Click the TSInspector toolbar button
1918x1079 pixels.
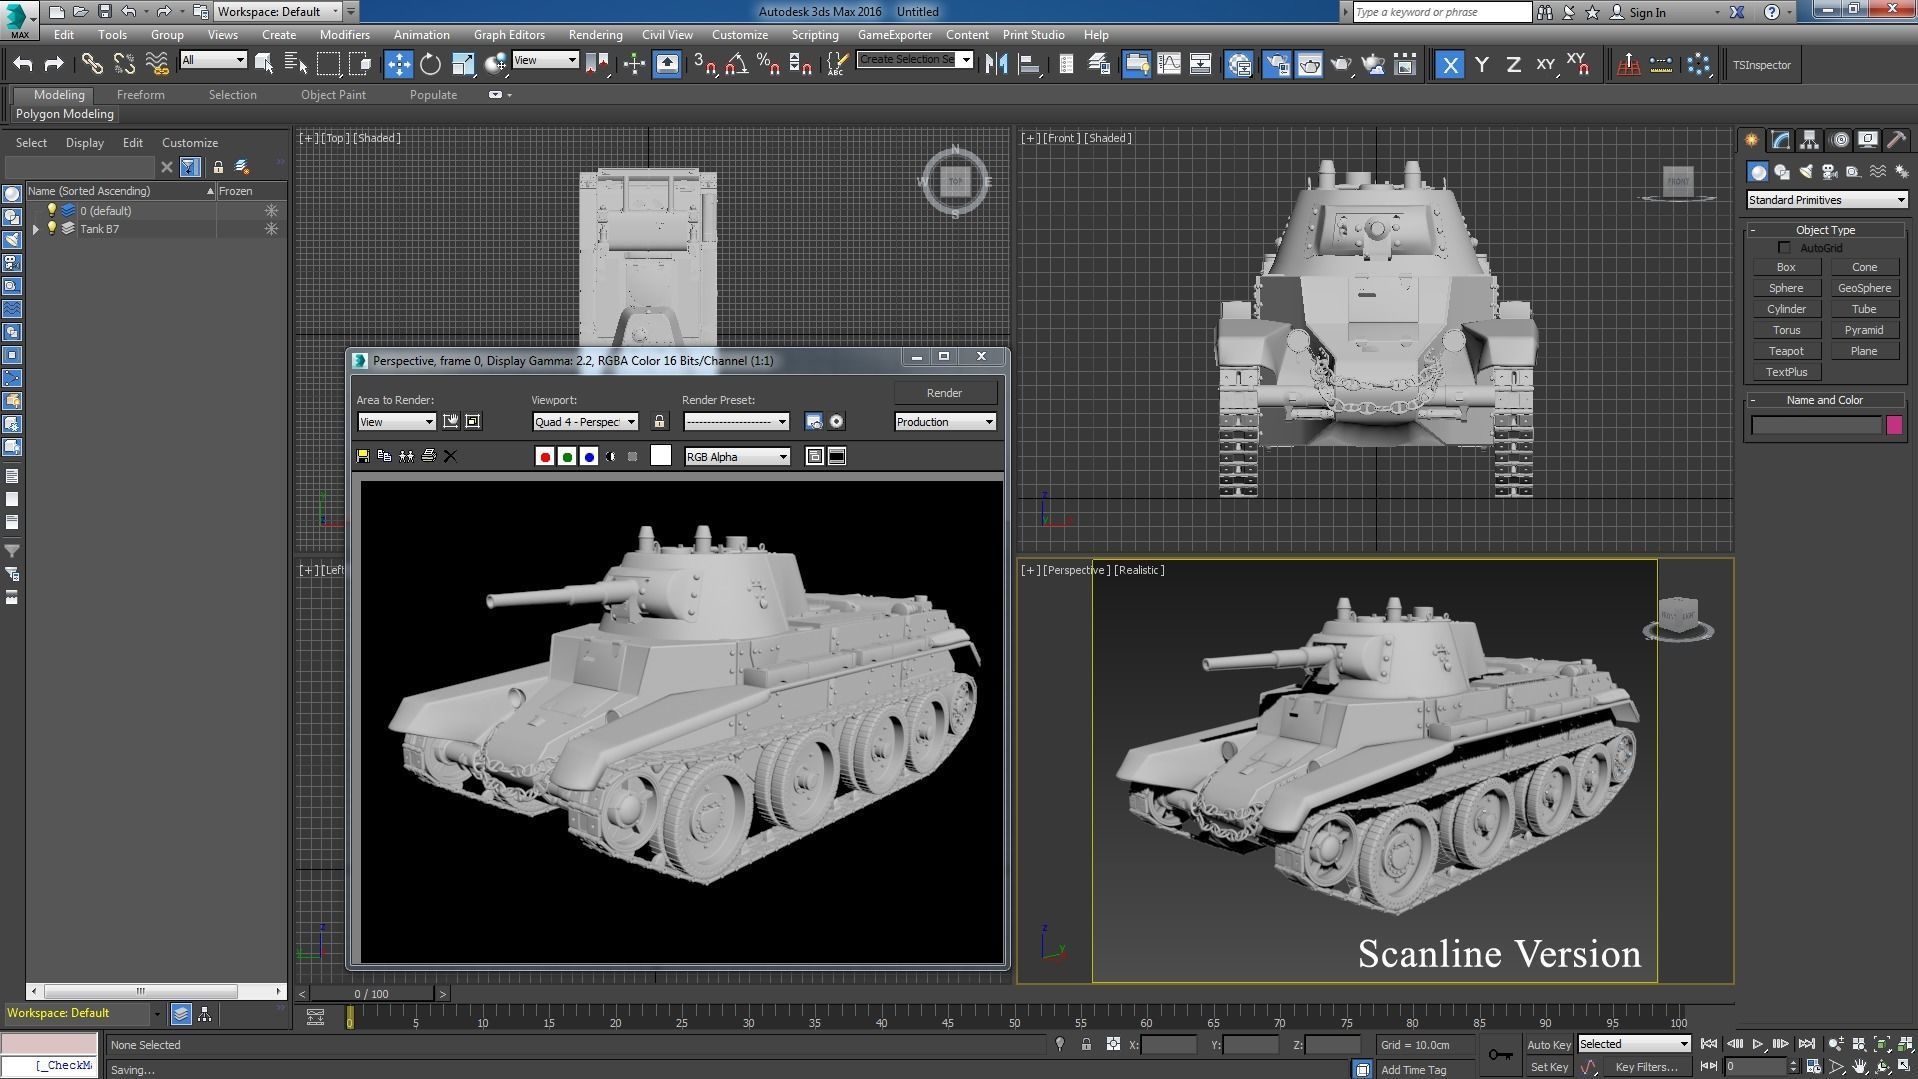pyautogui.click(x=1762, y=65)
